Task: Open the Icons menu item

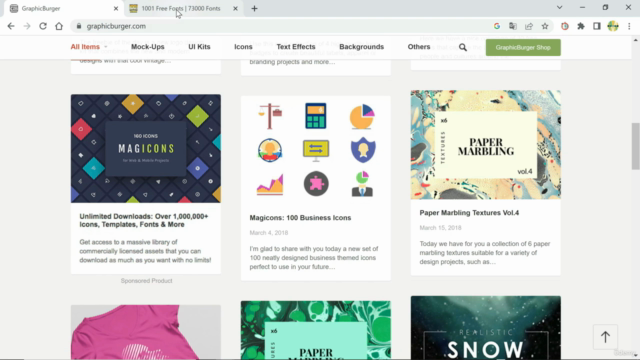Action: coord(243,47)
